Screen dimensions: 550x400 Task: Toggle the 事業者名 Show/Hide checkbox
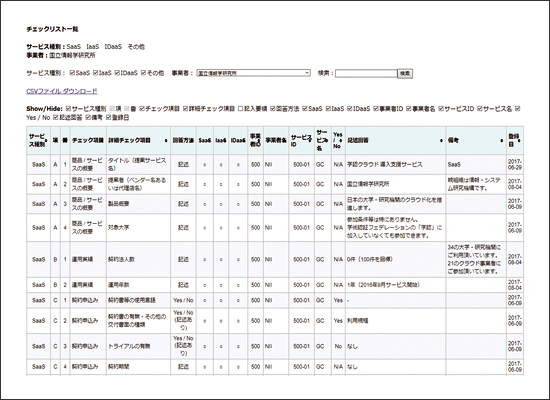409,109
